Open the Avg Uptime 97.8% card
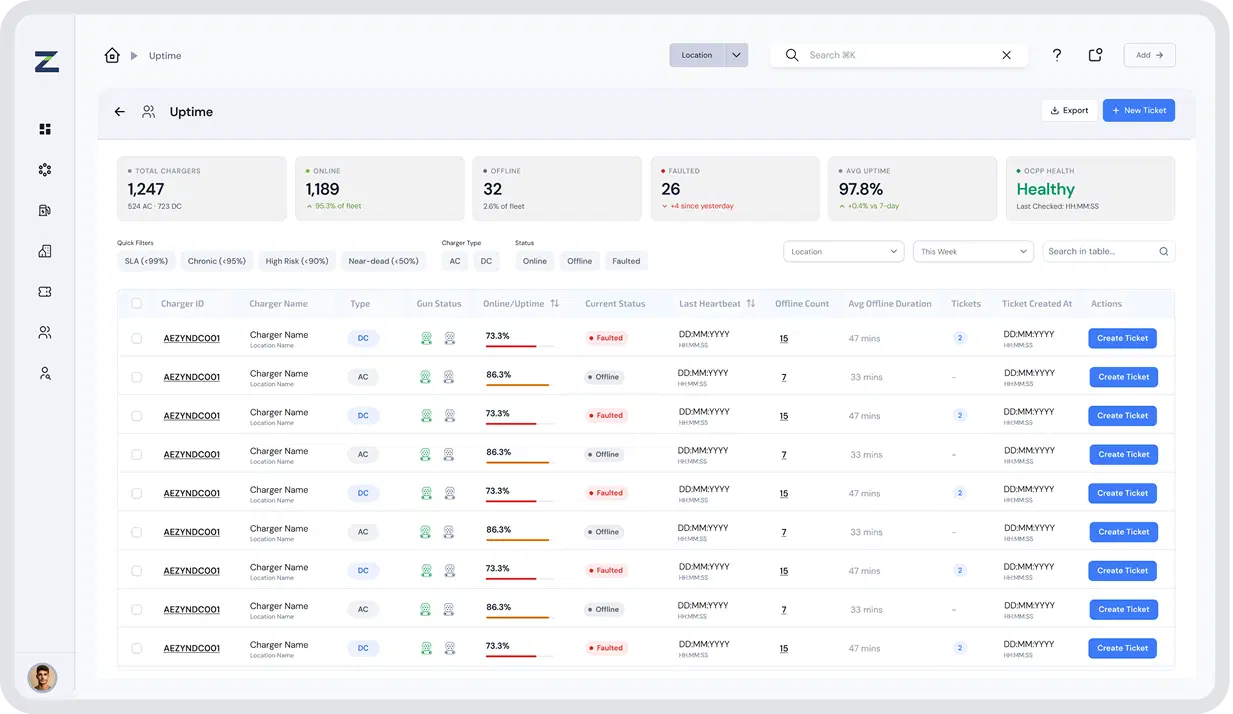 [912, 188]
